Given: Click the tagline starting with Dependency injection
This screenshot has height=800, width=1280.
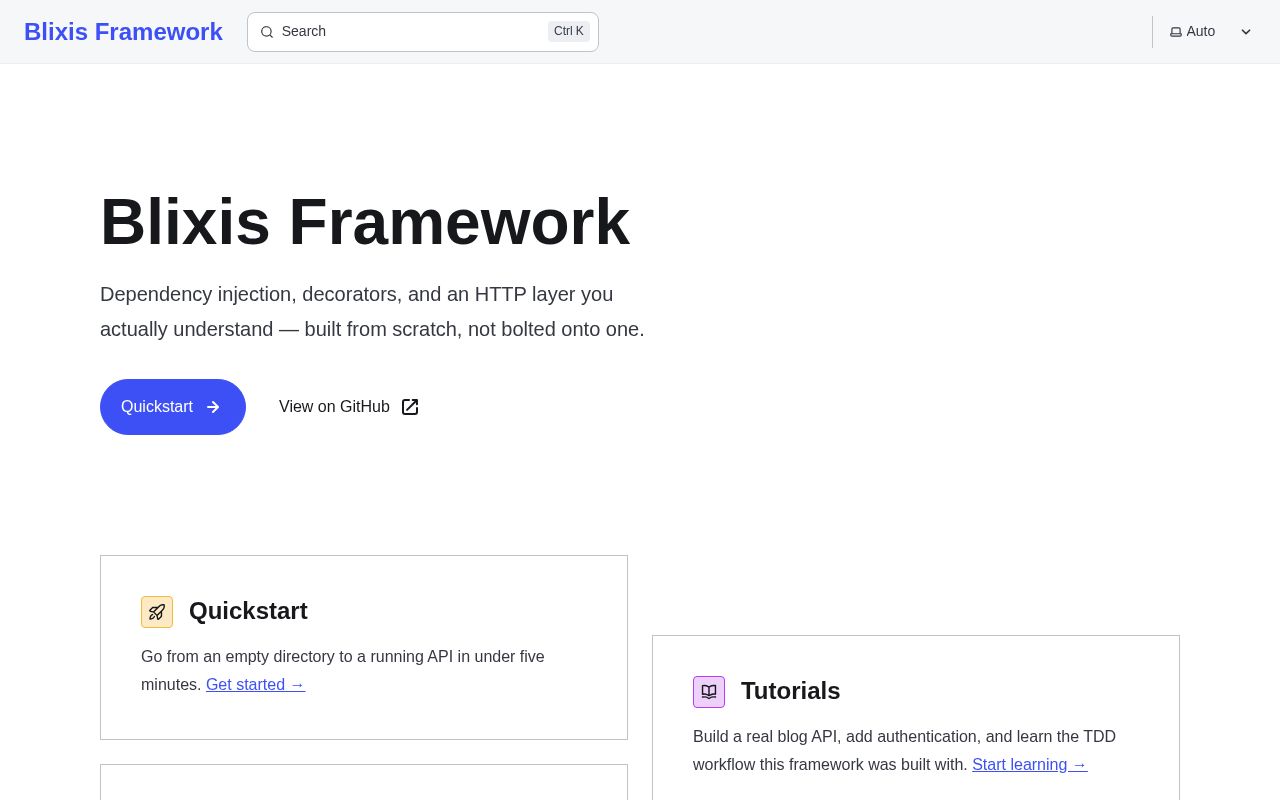Looking at the screenshot, I should click(x=372, y=312).
